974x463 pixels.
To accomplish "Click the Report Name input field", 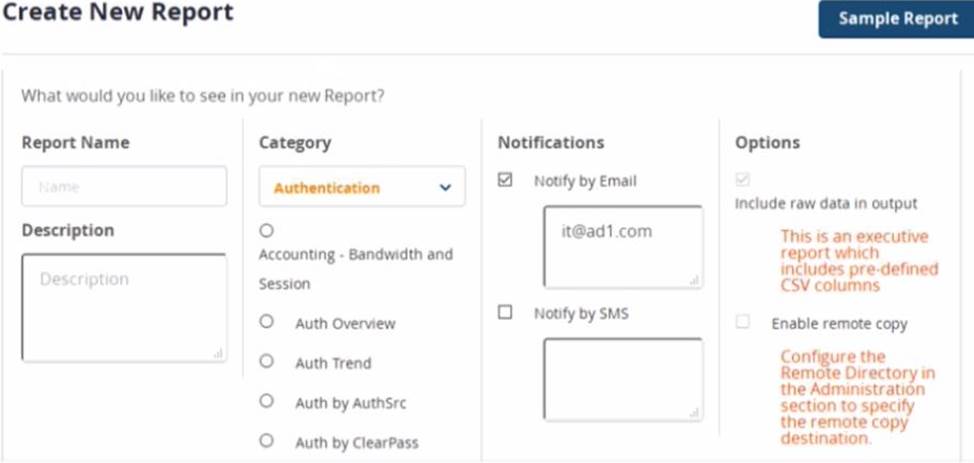I will pos(124,186).
